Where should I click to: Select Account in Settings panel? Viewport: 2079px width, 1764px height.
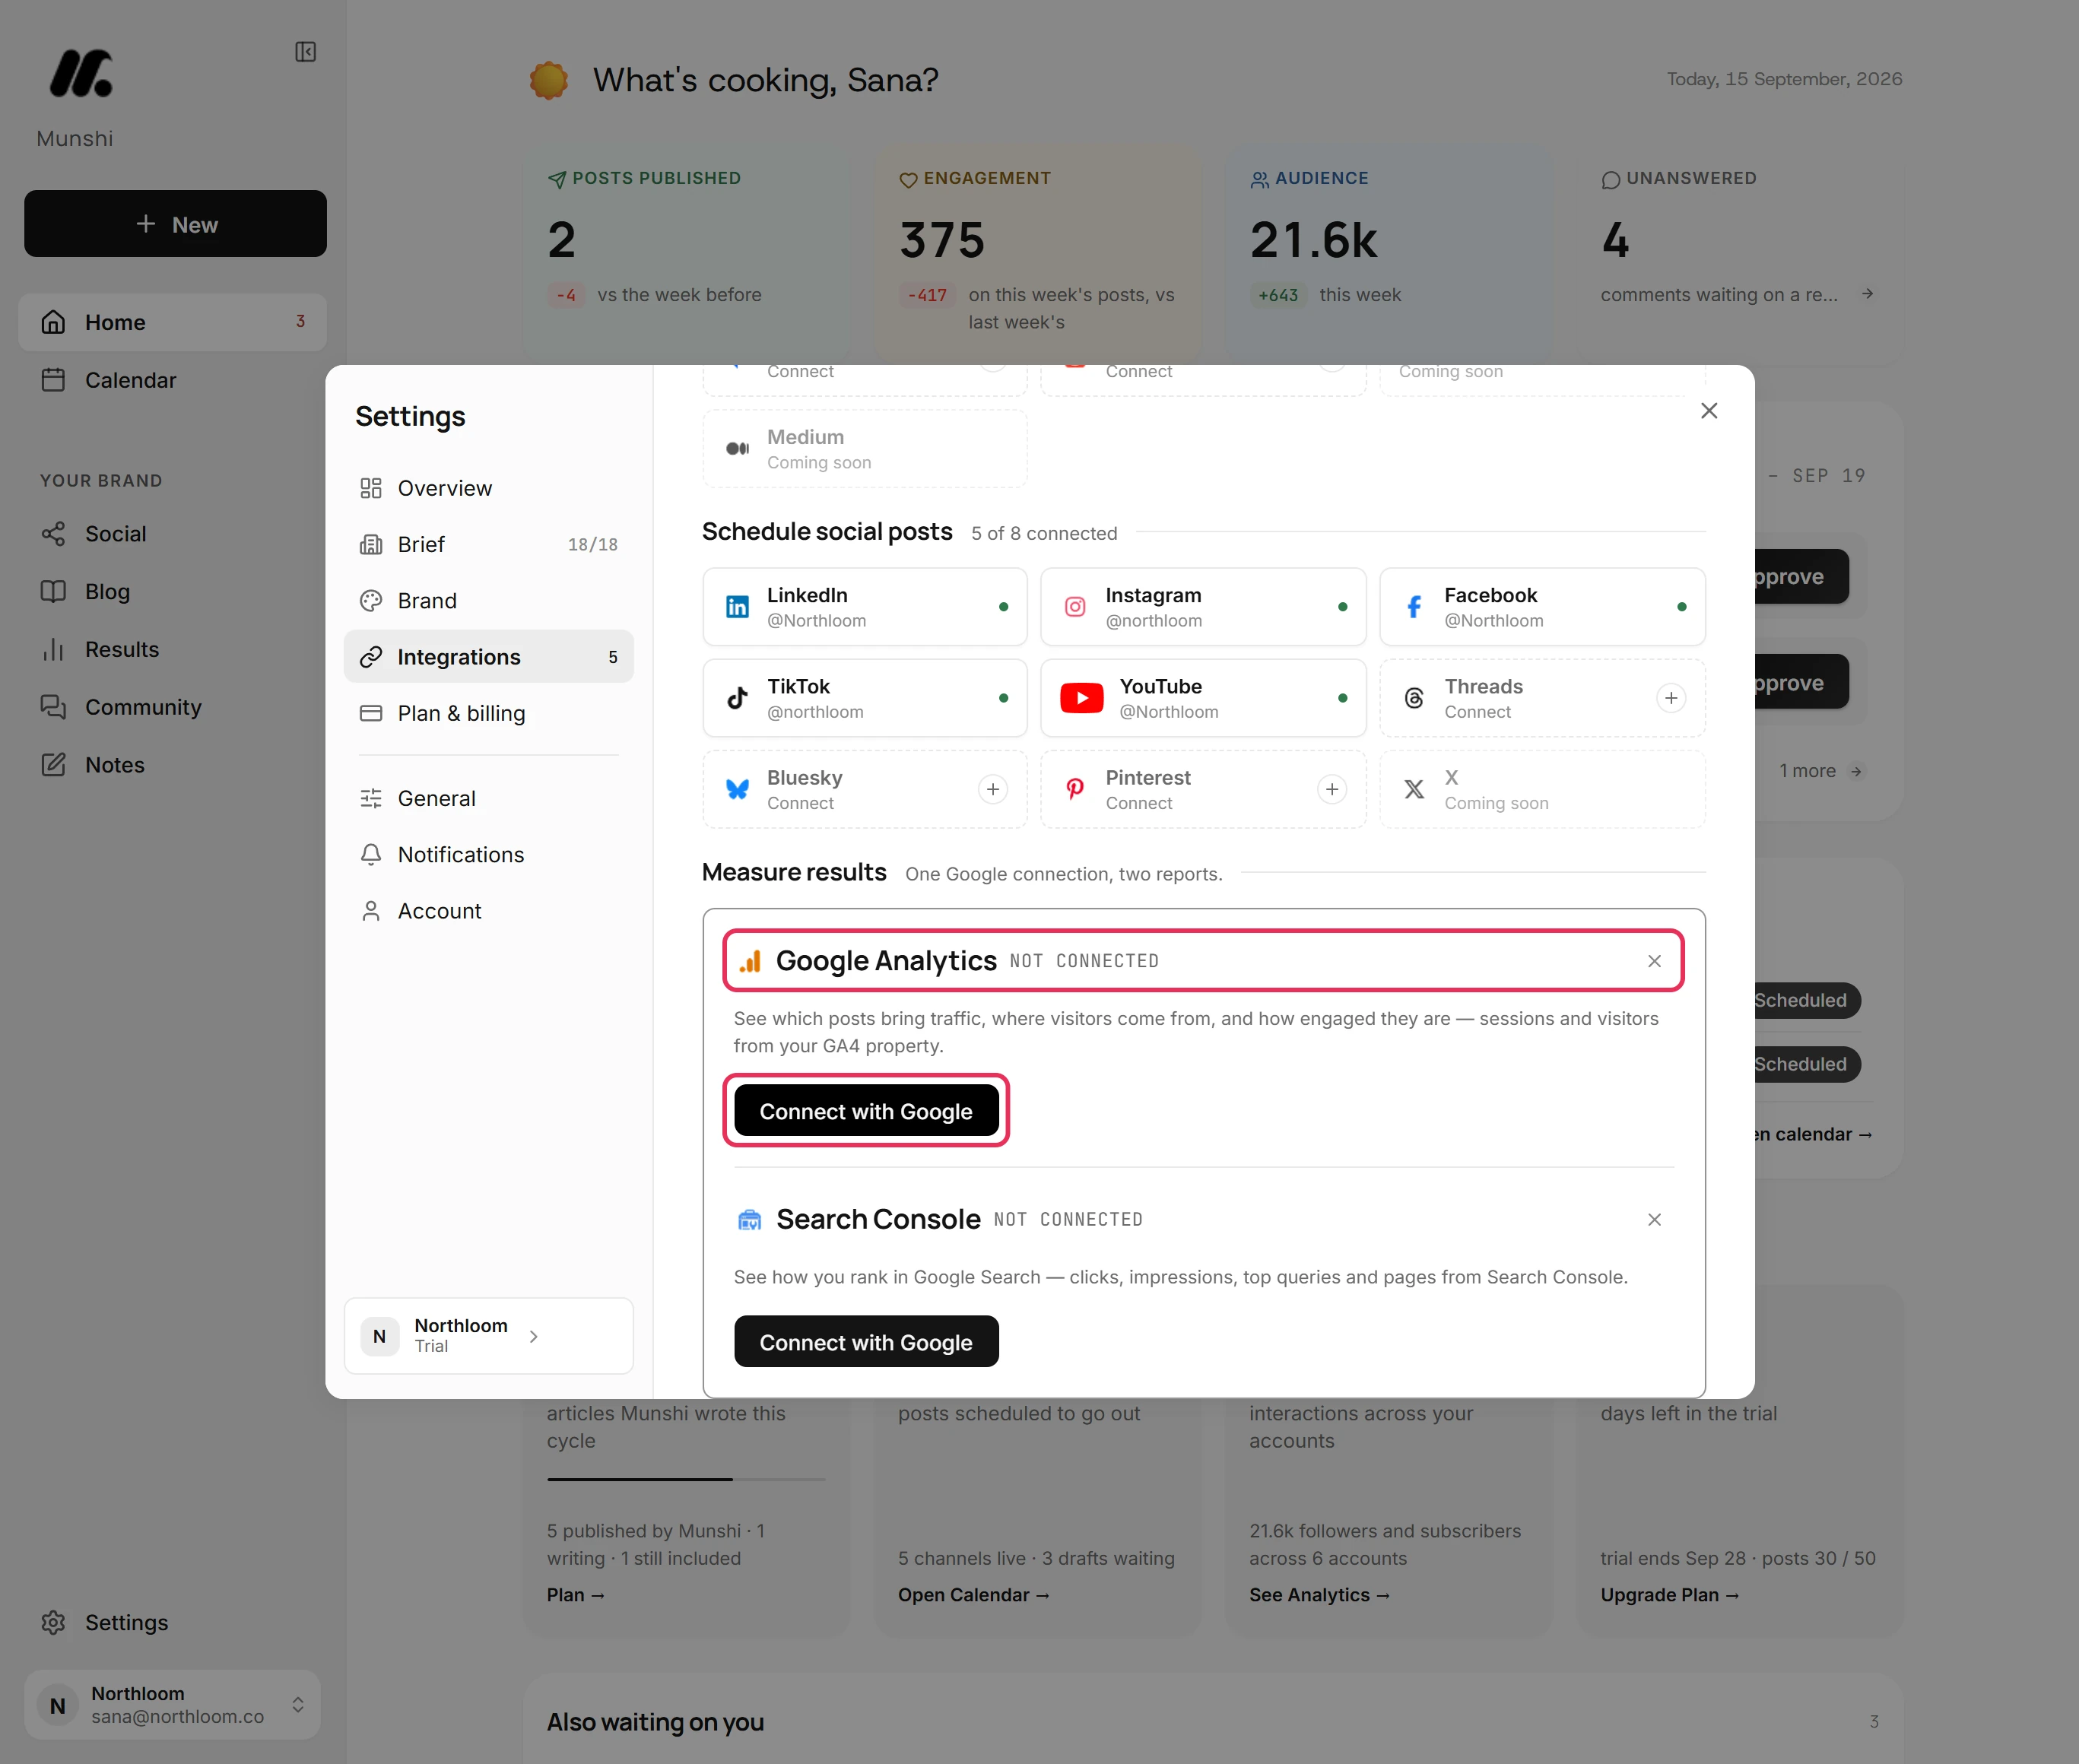click(x=488, y=911)
